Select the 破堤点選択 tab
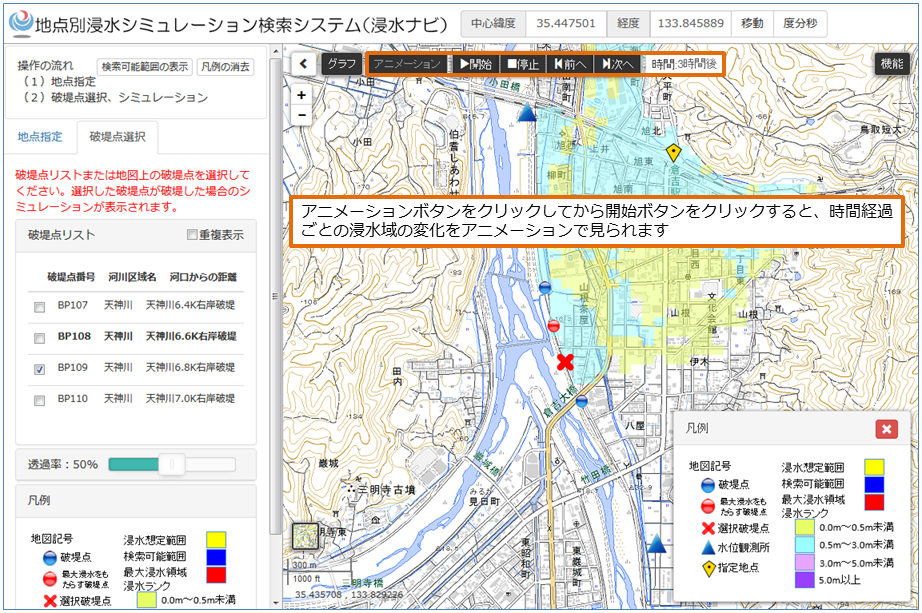This screenshot has height=613, width=922. [x=117, y=137]
